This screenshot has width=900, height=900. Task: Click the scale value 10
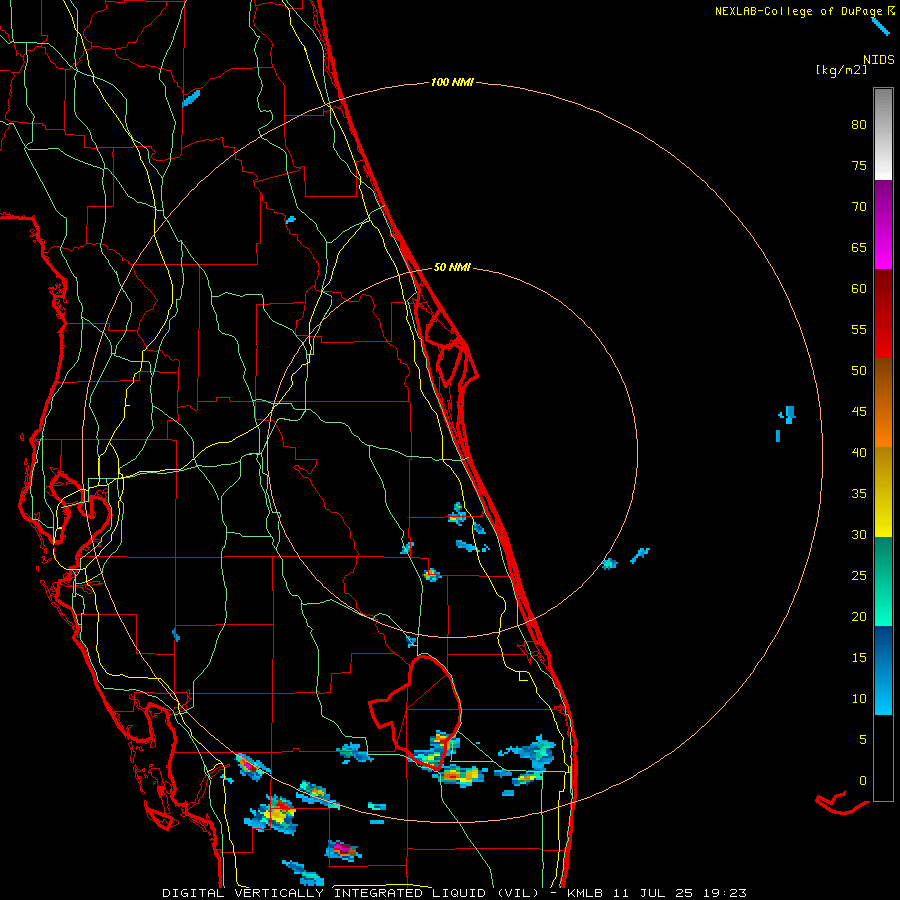[x=859, y=699]
